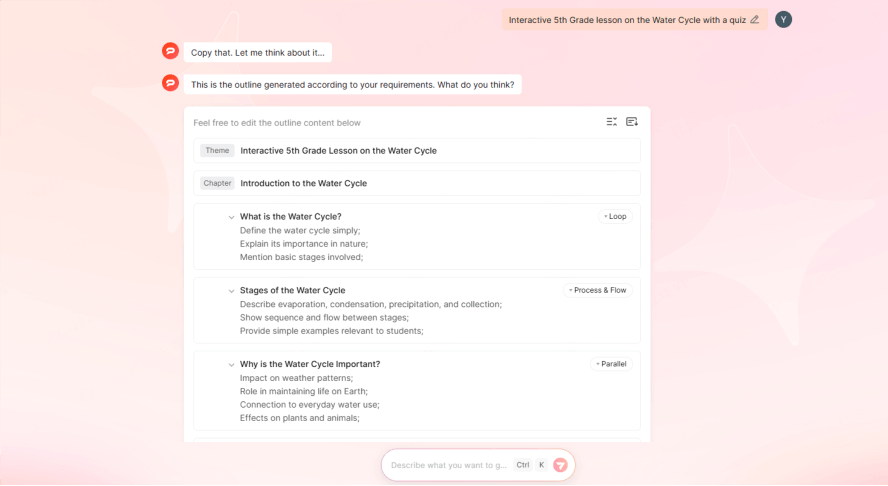This screenshot has height=486, width=888.
Task: Edit the Chapter title 'Introduction to the Water Cycle'
Action: click(304, 183)
